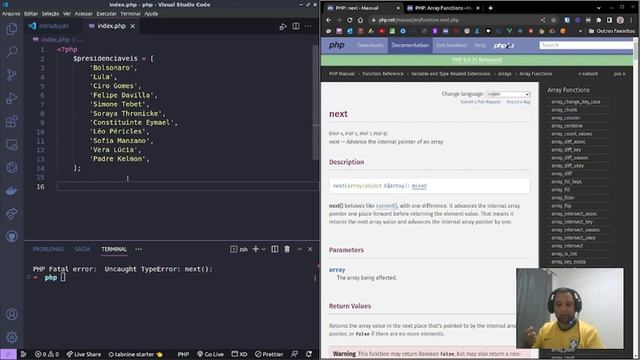Open notifications bell in status bar
This screenshot has height=360, width=640.
pyautogui.click(x=309, y=354)
